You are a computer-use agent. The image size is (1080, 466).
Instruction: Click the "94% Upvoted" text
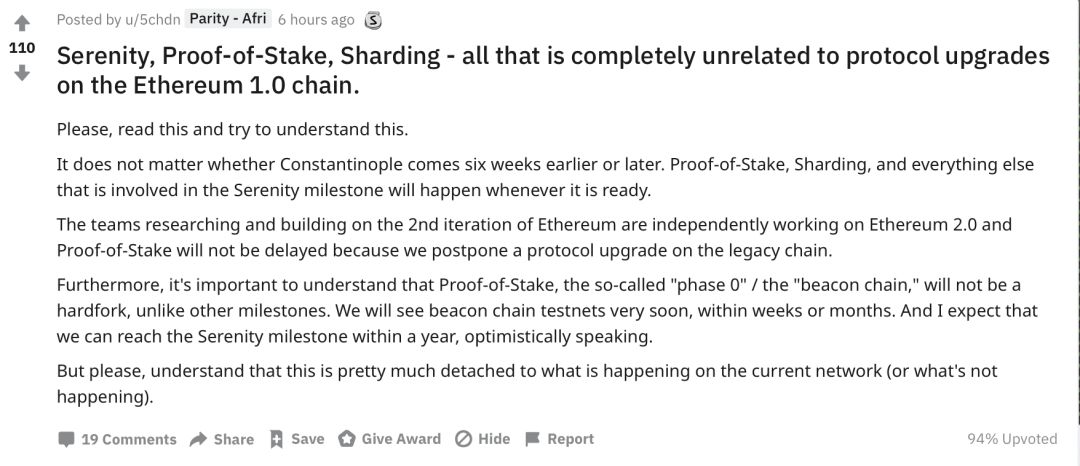(1012, 439)
